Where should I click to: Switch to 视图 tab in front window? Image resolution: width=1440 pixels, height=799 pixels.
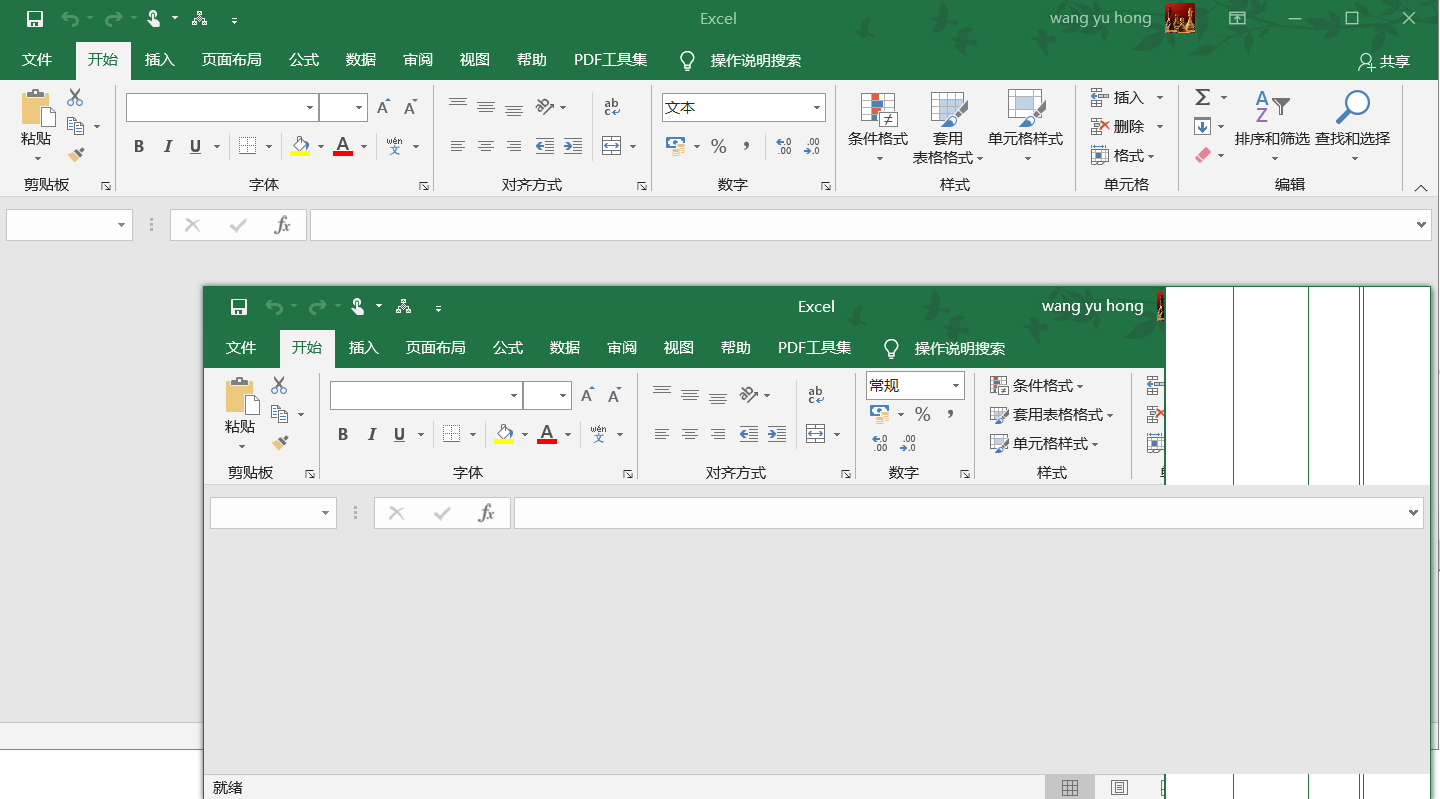[x=679, y=348]
